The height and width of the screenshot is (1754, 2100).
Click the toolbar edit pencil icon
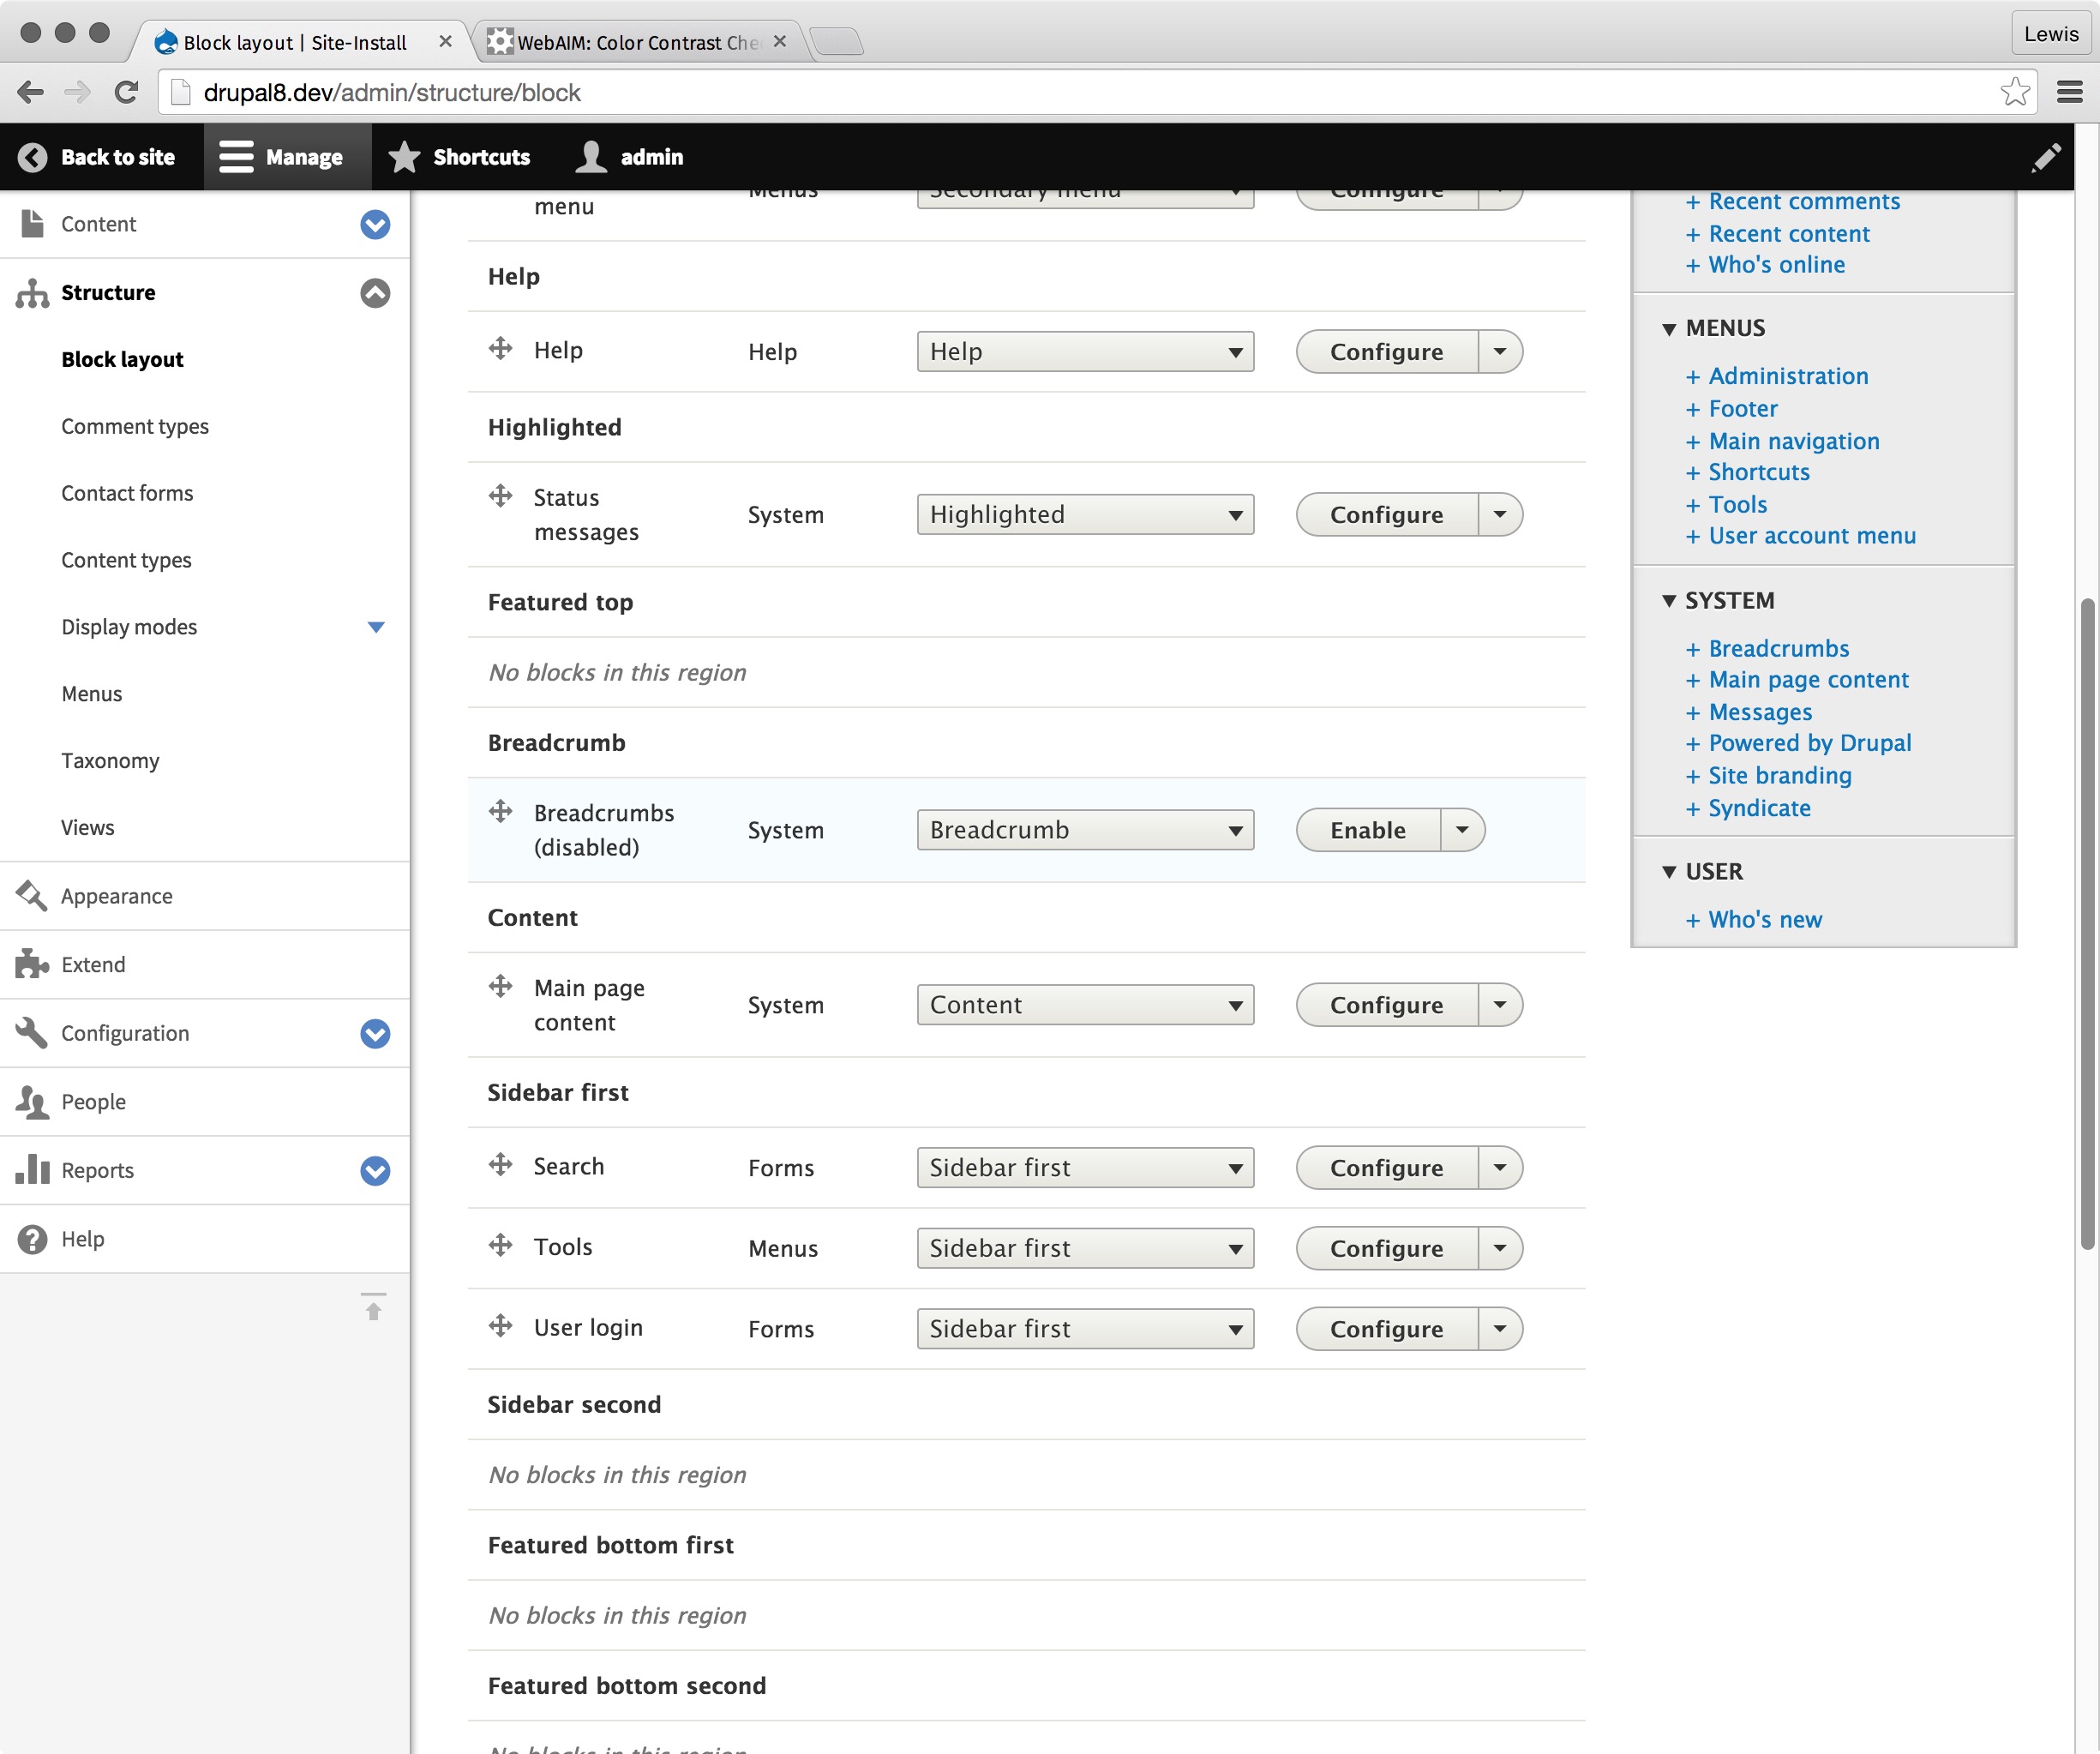(2046, 157)
